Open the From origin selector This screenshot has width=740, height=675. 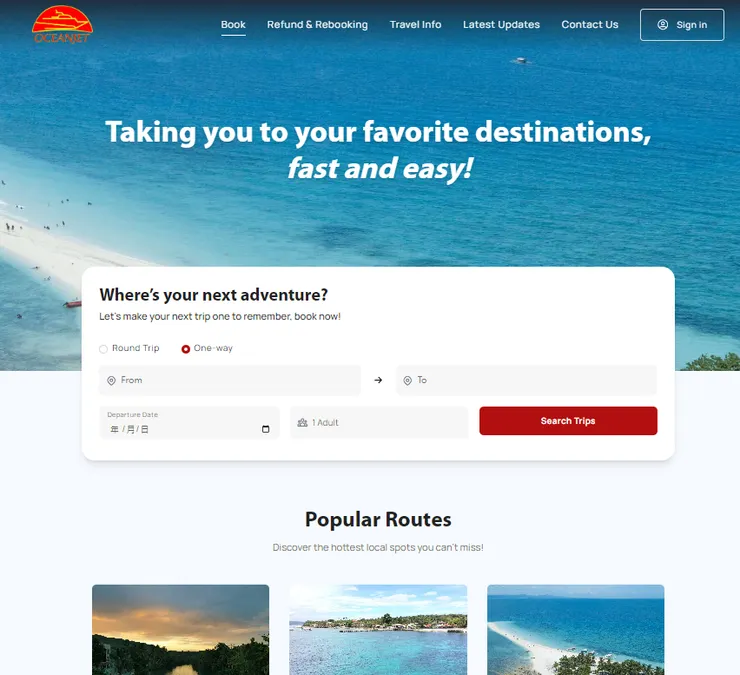[230, 380]
